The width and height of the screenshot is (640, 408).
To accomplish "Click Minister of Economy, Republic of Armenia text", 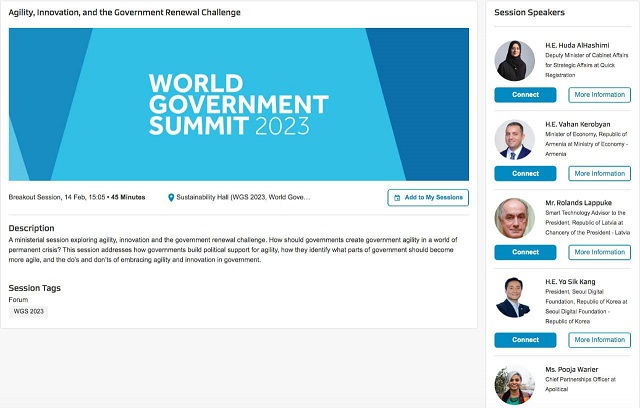I will (587, 144).
